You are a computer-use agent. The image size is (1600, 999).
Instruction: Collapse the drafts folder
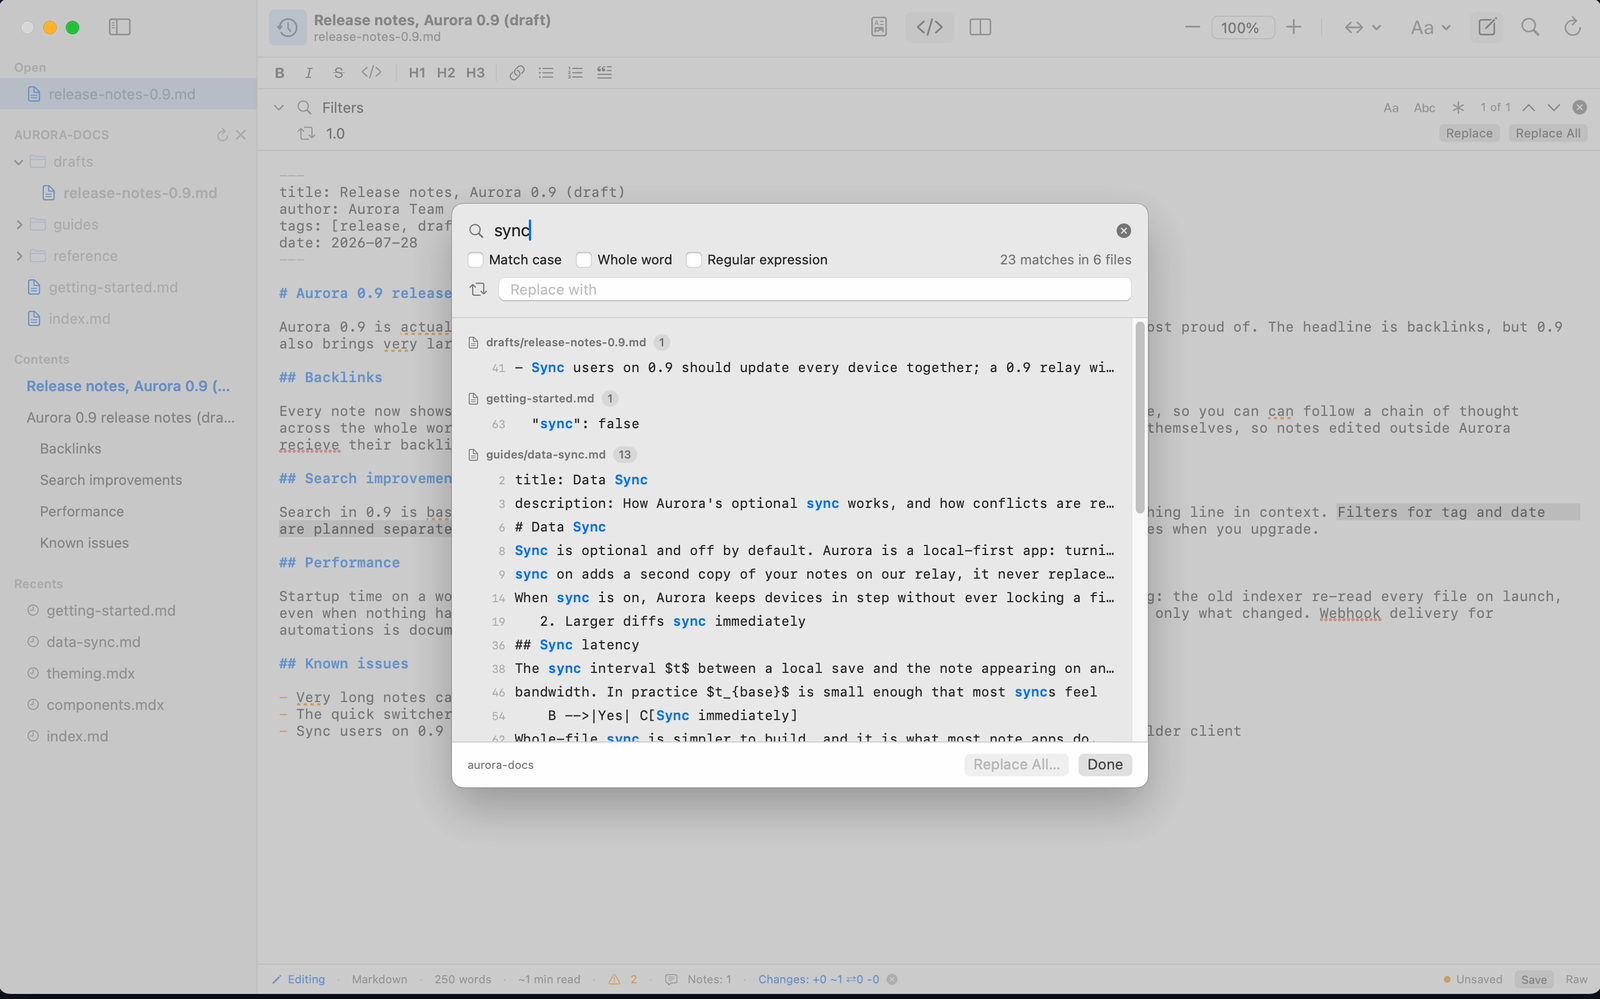[x=18, y=162]
